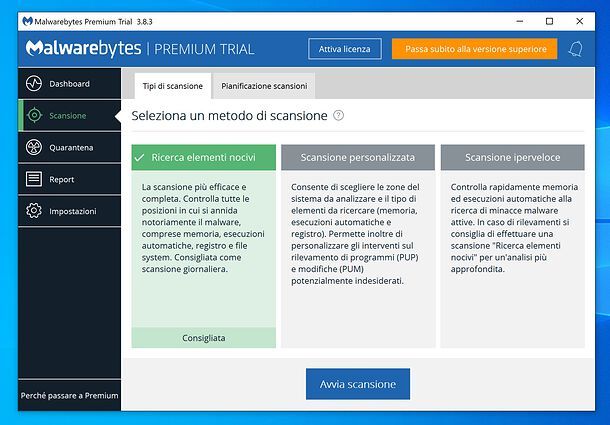This screenshot has width=610, height=425.
Task: Click Scansione personalizzata description text
Action: tap(355, 234)
